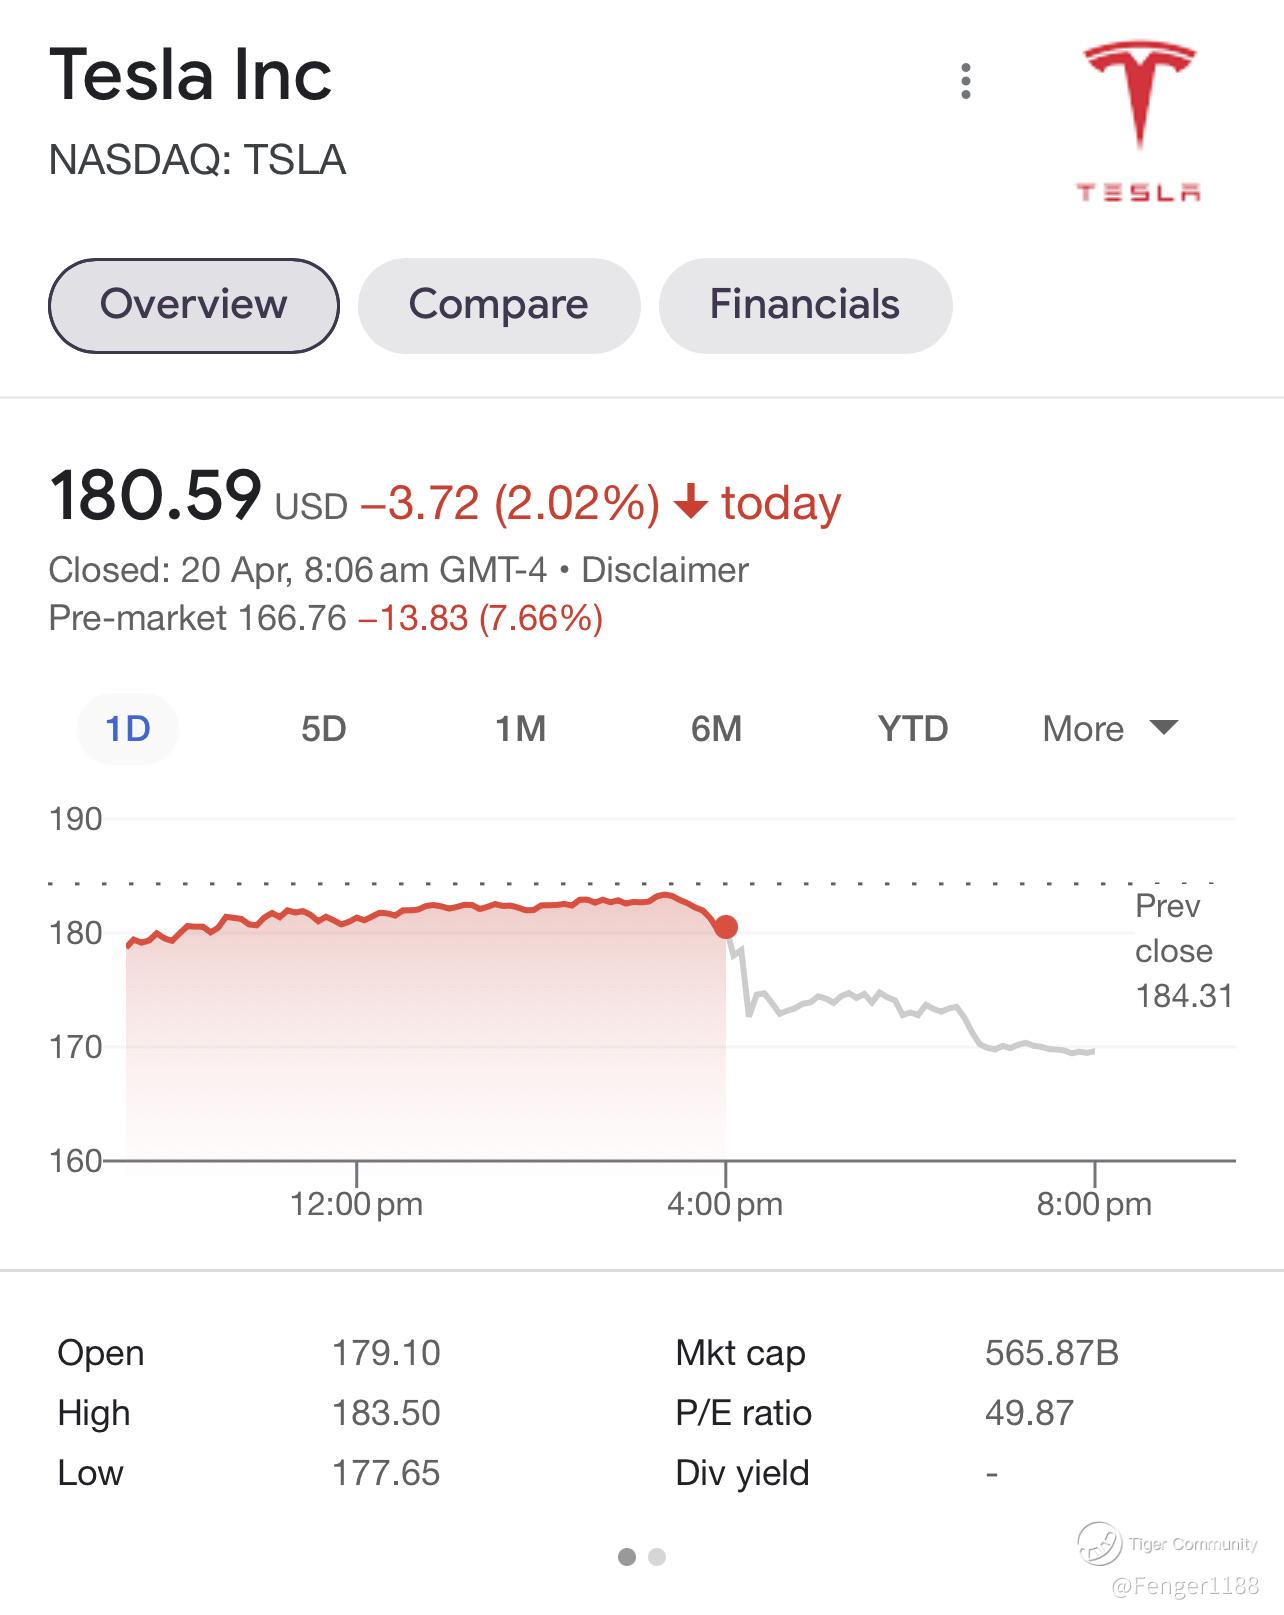Go to second stats page dot
The width and height of the screenshot is (1284, 1615).
(x=657, y=1556)
